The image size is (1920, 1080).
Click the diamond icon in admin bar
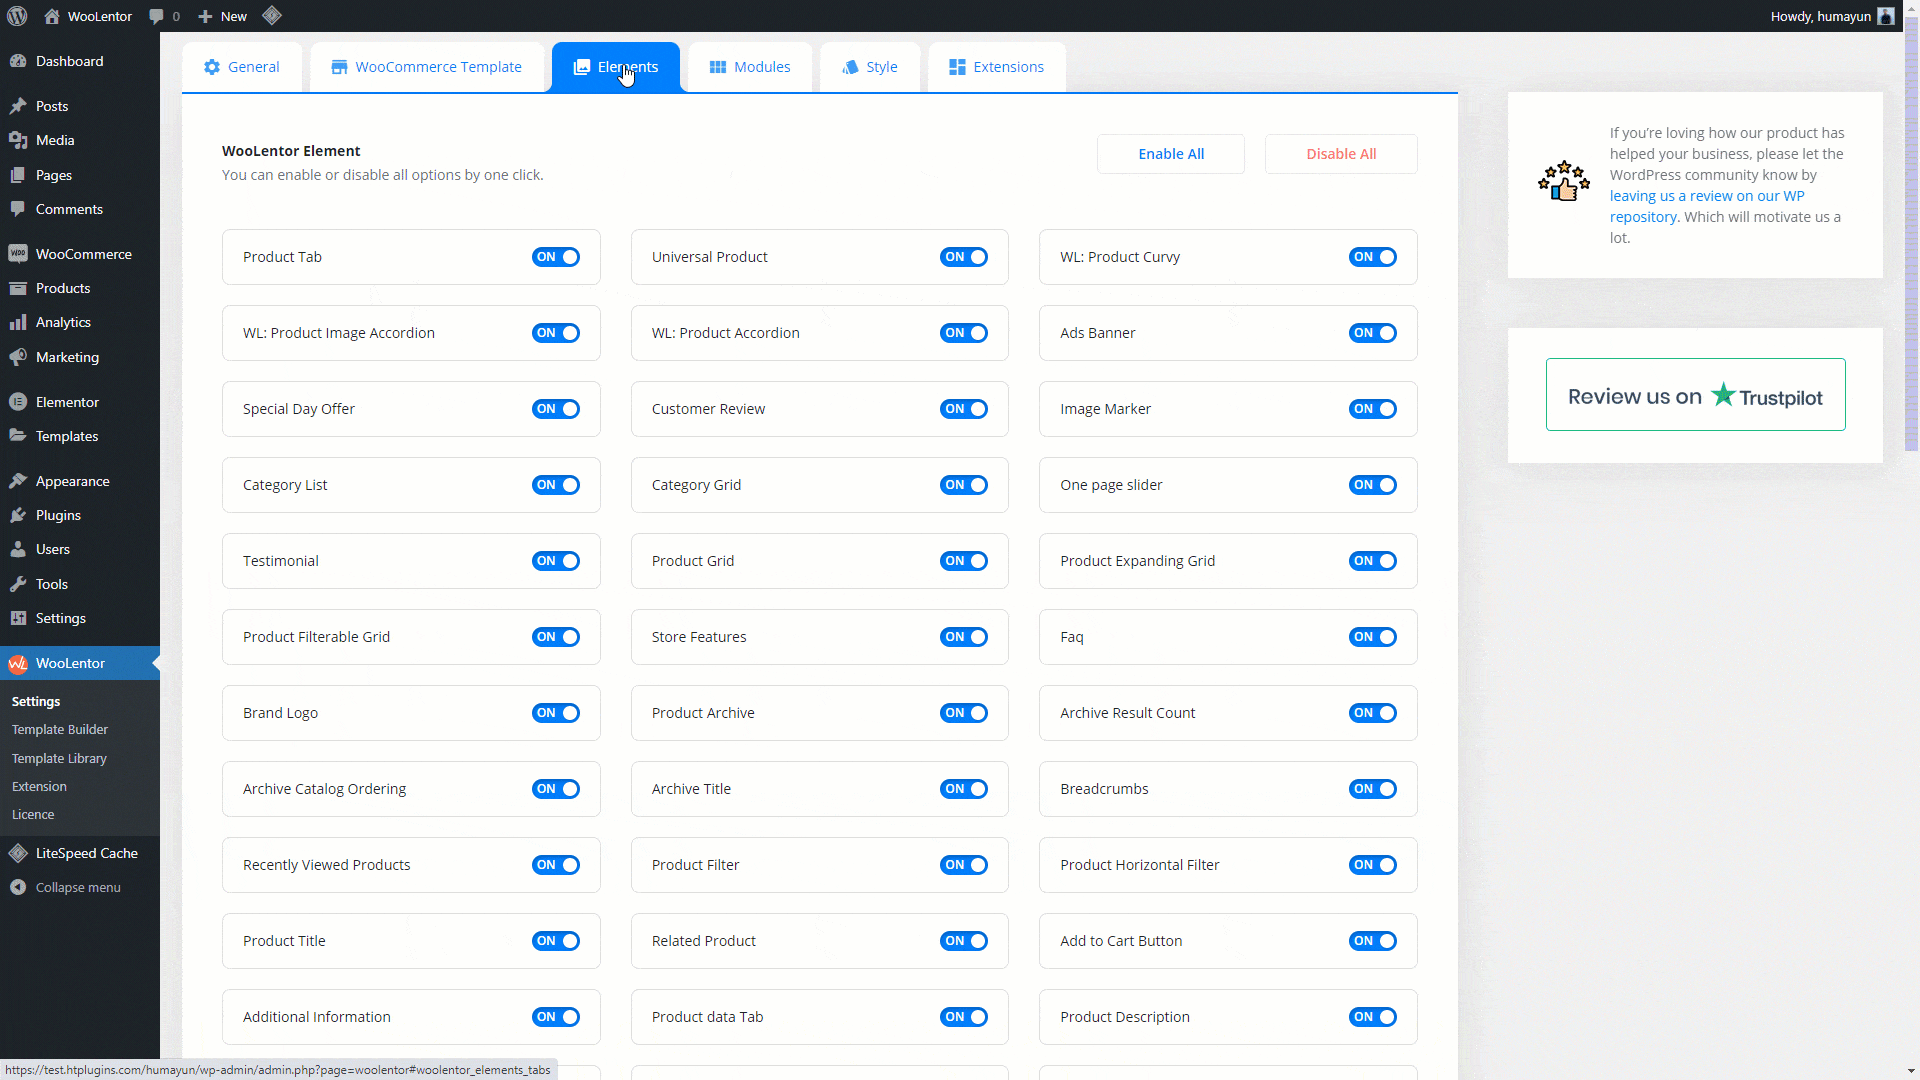coord(272,16)
